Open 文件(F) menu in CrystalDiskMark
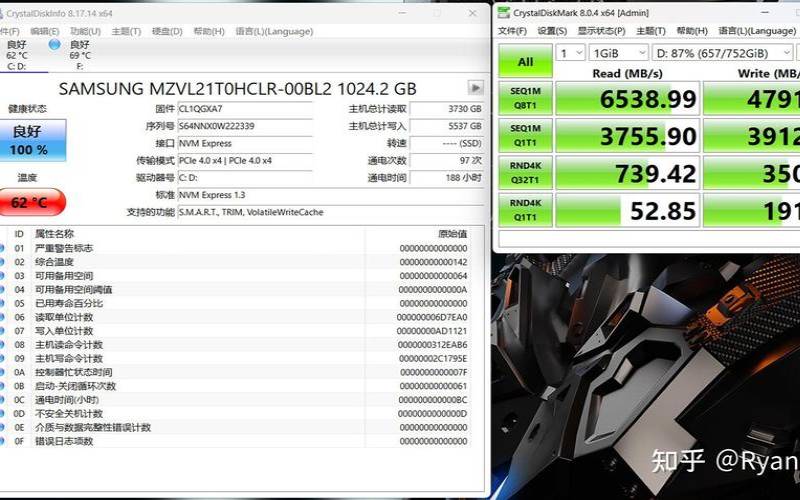Image resolution: width=800 pixels, height=500 pixels. pyautogui.click(x=512, y=31)
